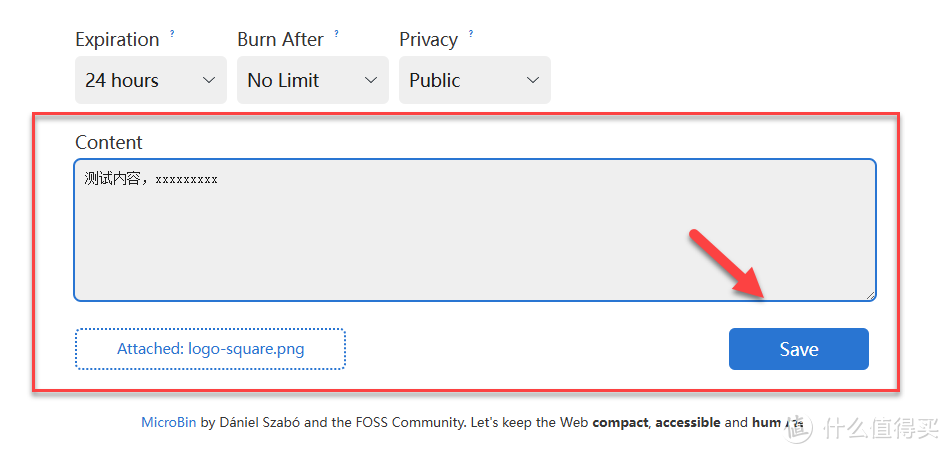Screen dimensions: 950x454
Task: Expand the Burn After No Limit dropdown
Action: (313, 80)
